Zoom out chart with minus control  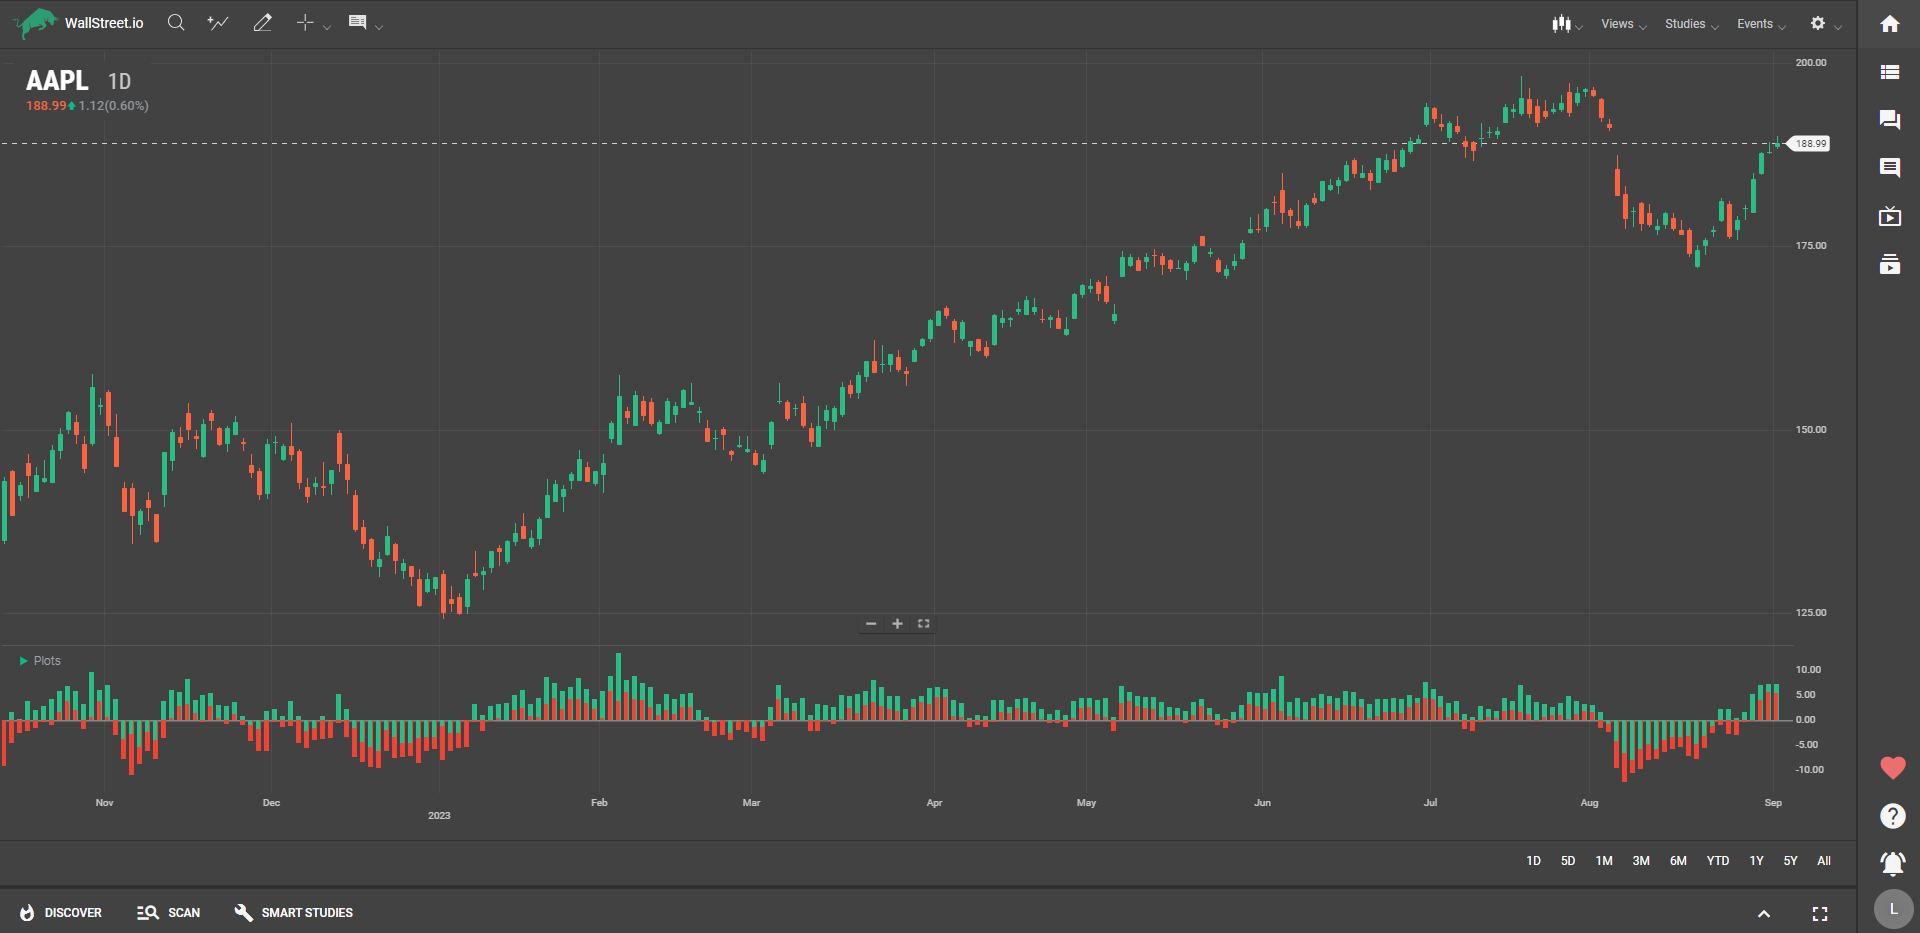coord(871,624)
